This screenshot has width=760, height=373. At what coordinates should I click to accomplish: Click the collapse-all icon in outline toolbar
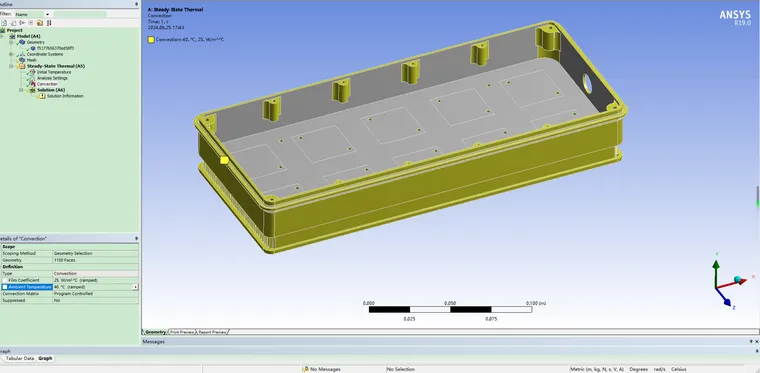31,23
